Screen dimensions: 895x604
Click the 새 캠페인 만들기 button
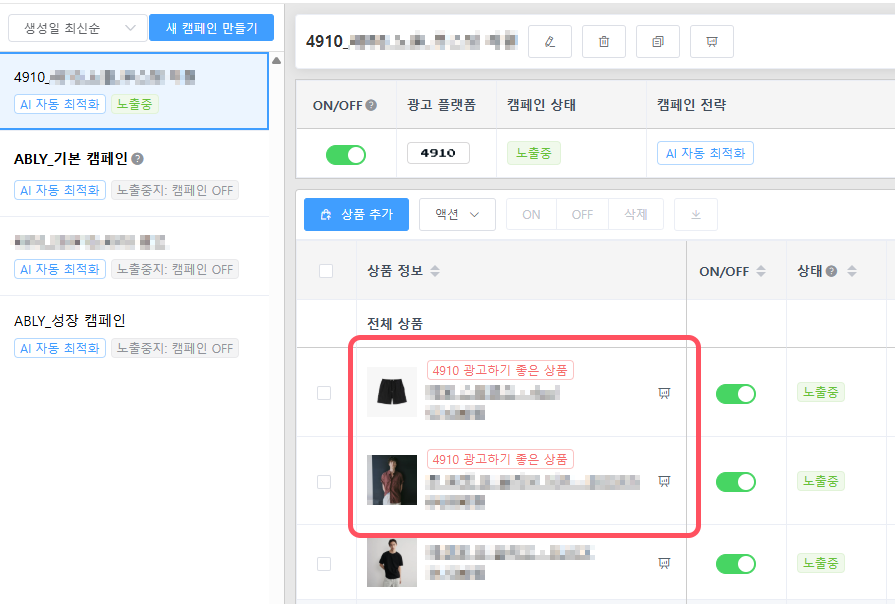coord(211,28)
